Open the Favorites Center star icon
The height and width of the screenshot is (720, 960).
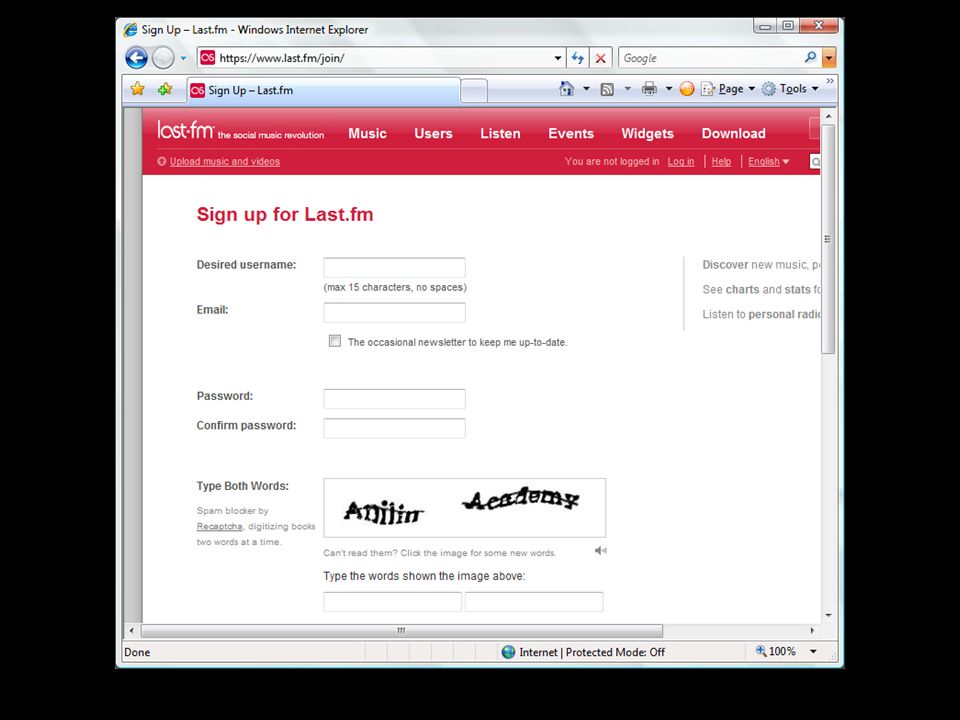click(138, 89)
